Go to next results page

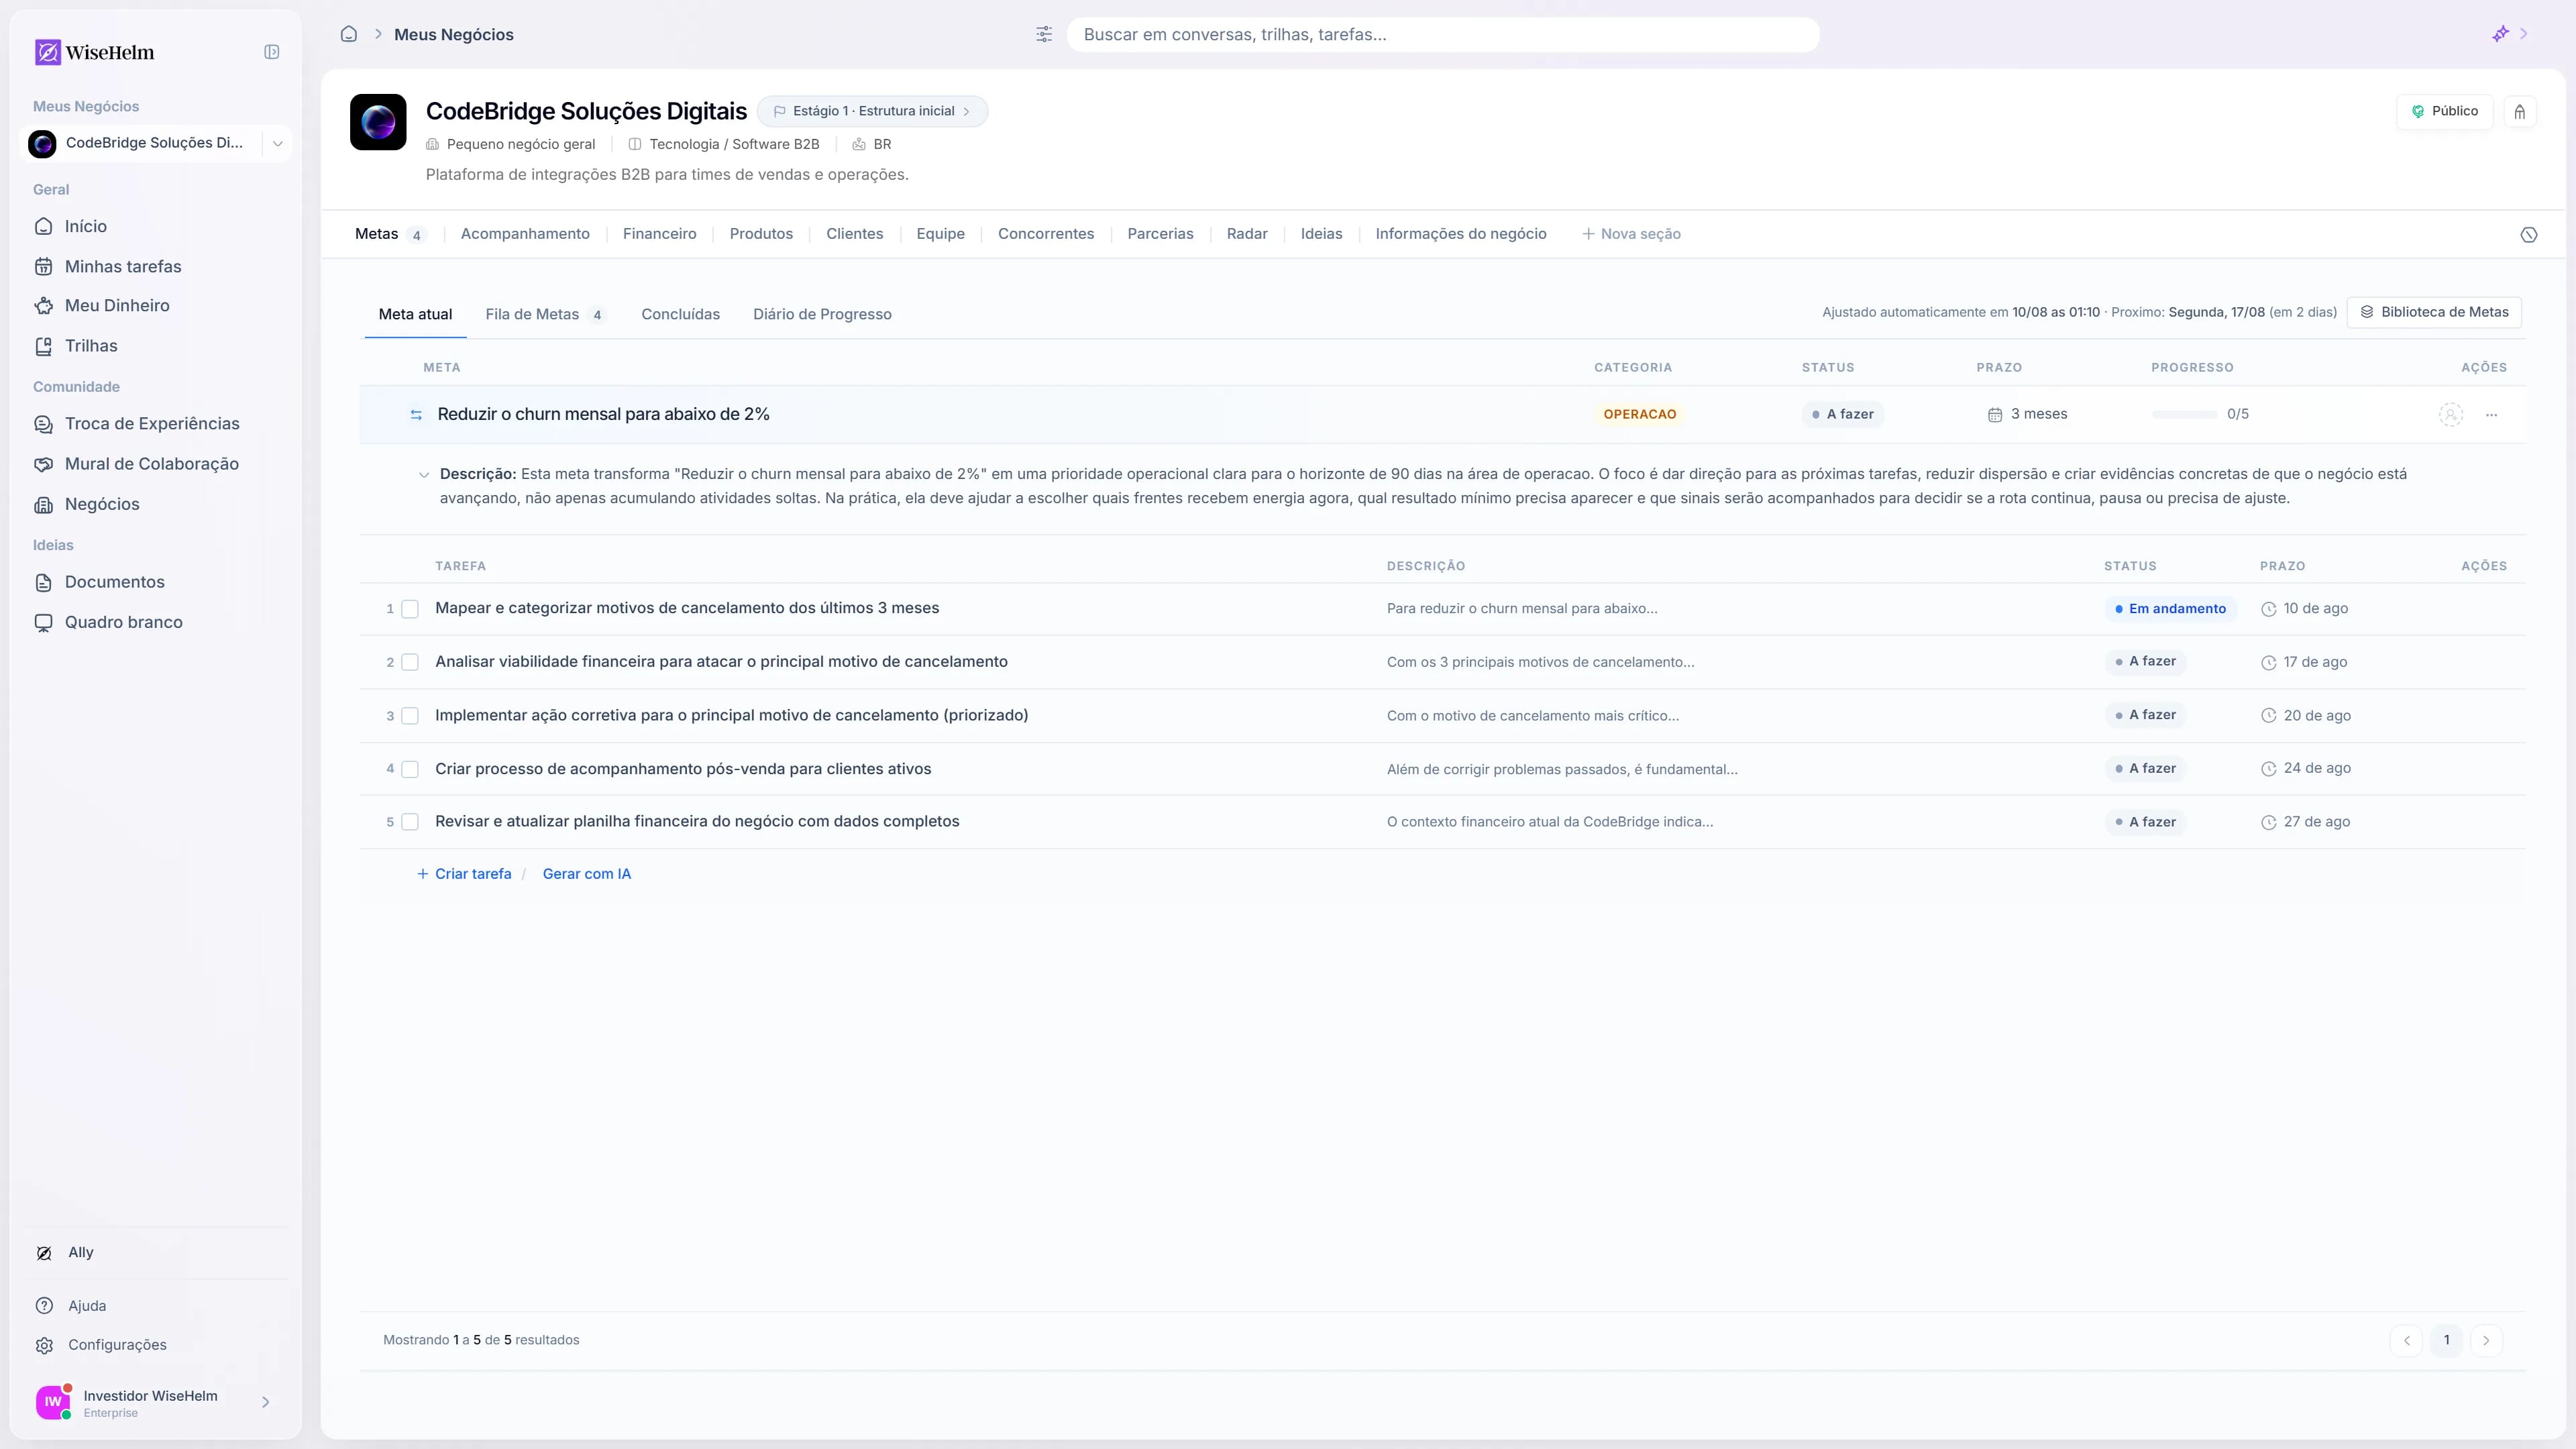[2486, 1340]
